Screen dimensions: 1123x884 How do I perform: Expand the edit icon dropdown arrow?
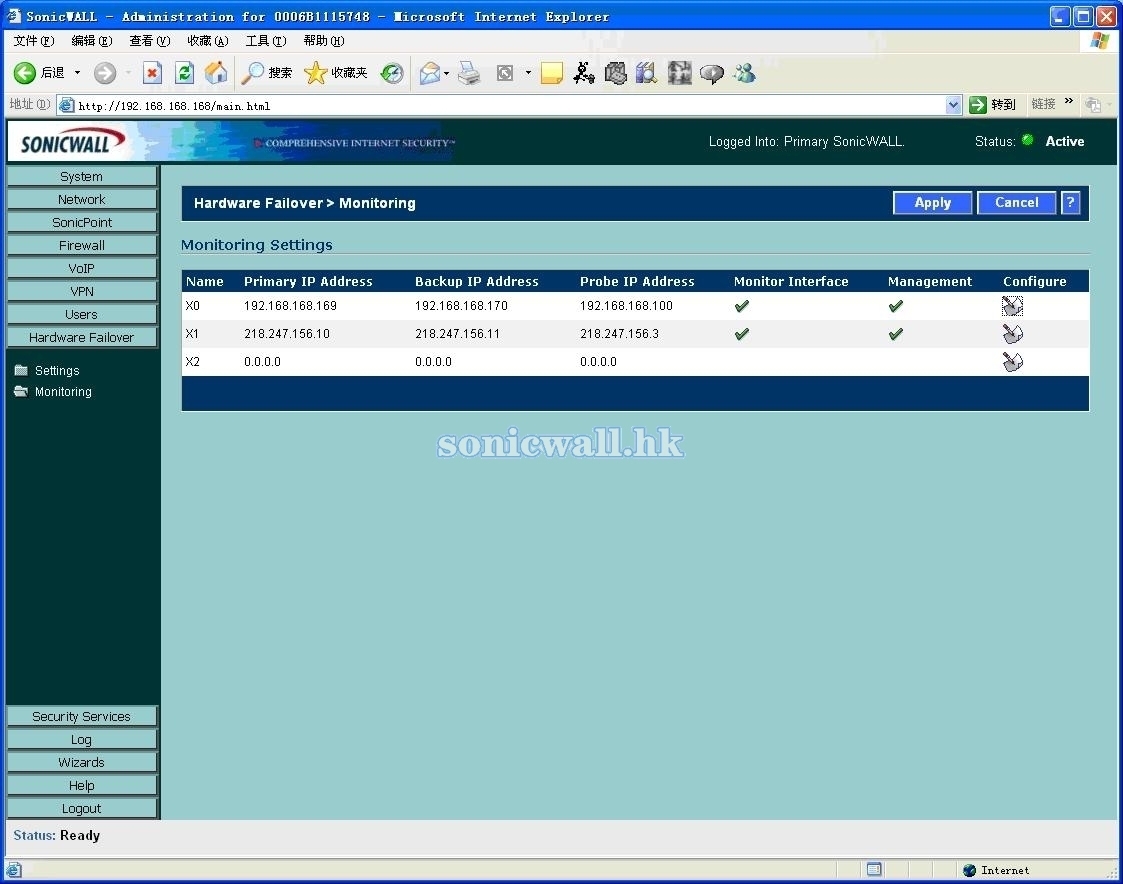528,72
